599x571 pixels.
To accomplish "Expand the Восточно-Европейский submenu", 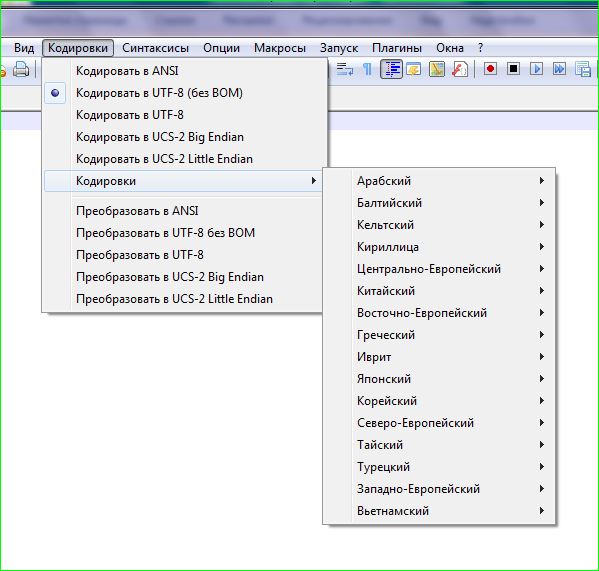I will 439,313.
